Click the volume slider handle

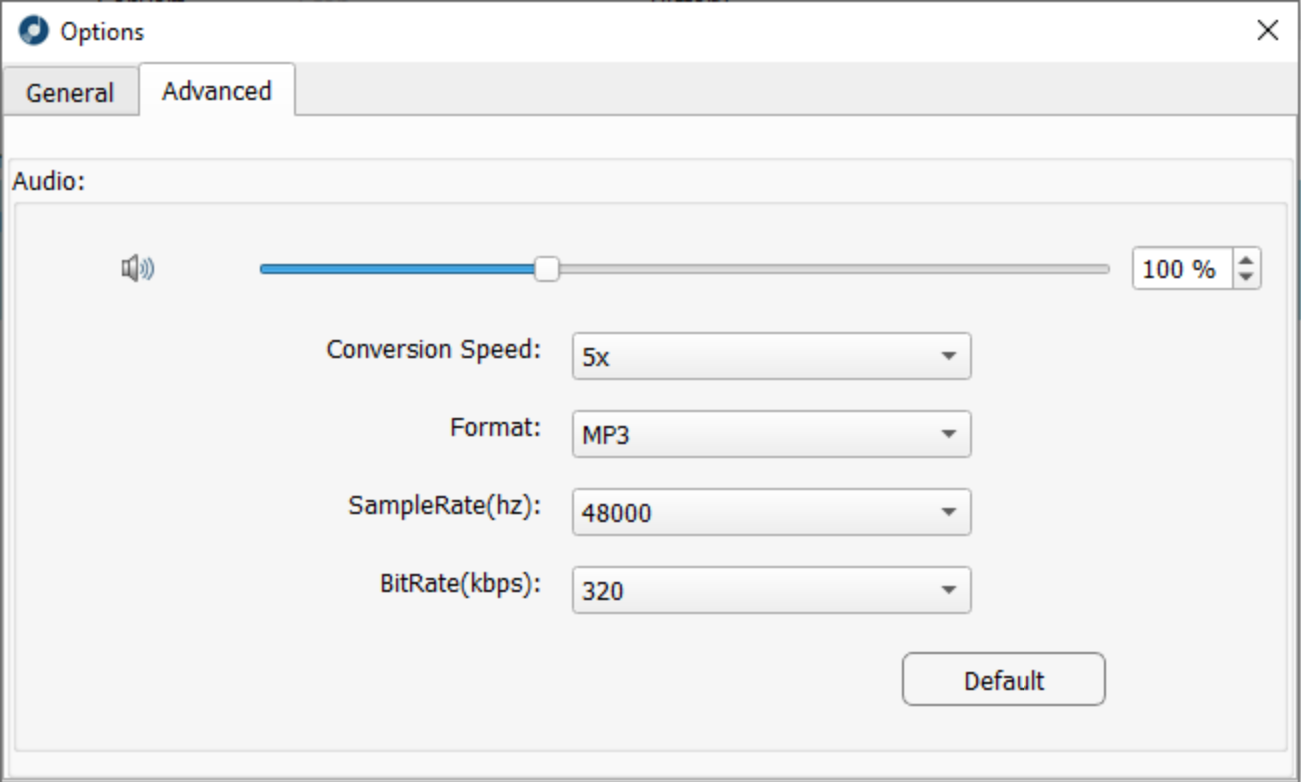pyautogui.click(x=546, y=268)
